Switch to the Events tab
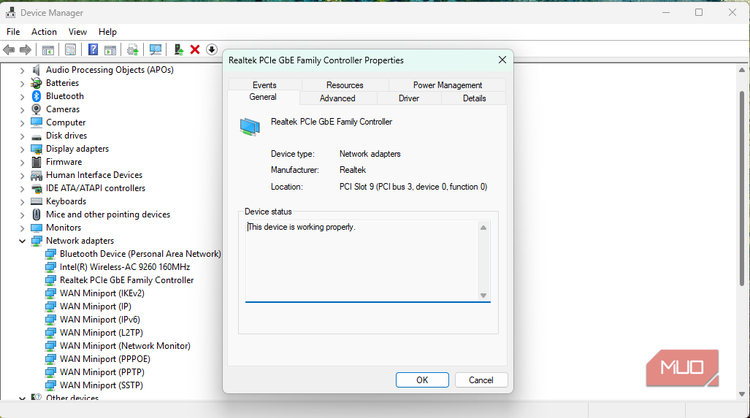The height and width of the screenshot is (418, 750). (265, 85)
